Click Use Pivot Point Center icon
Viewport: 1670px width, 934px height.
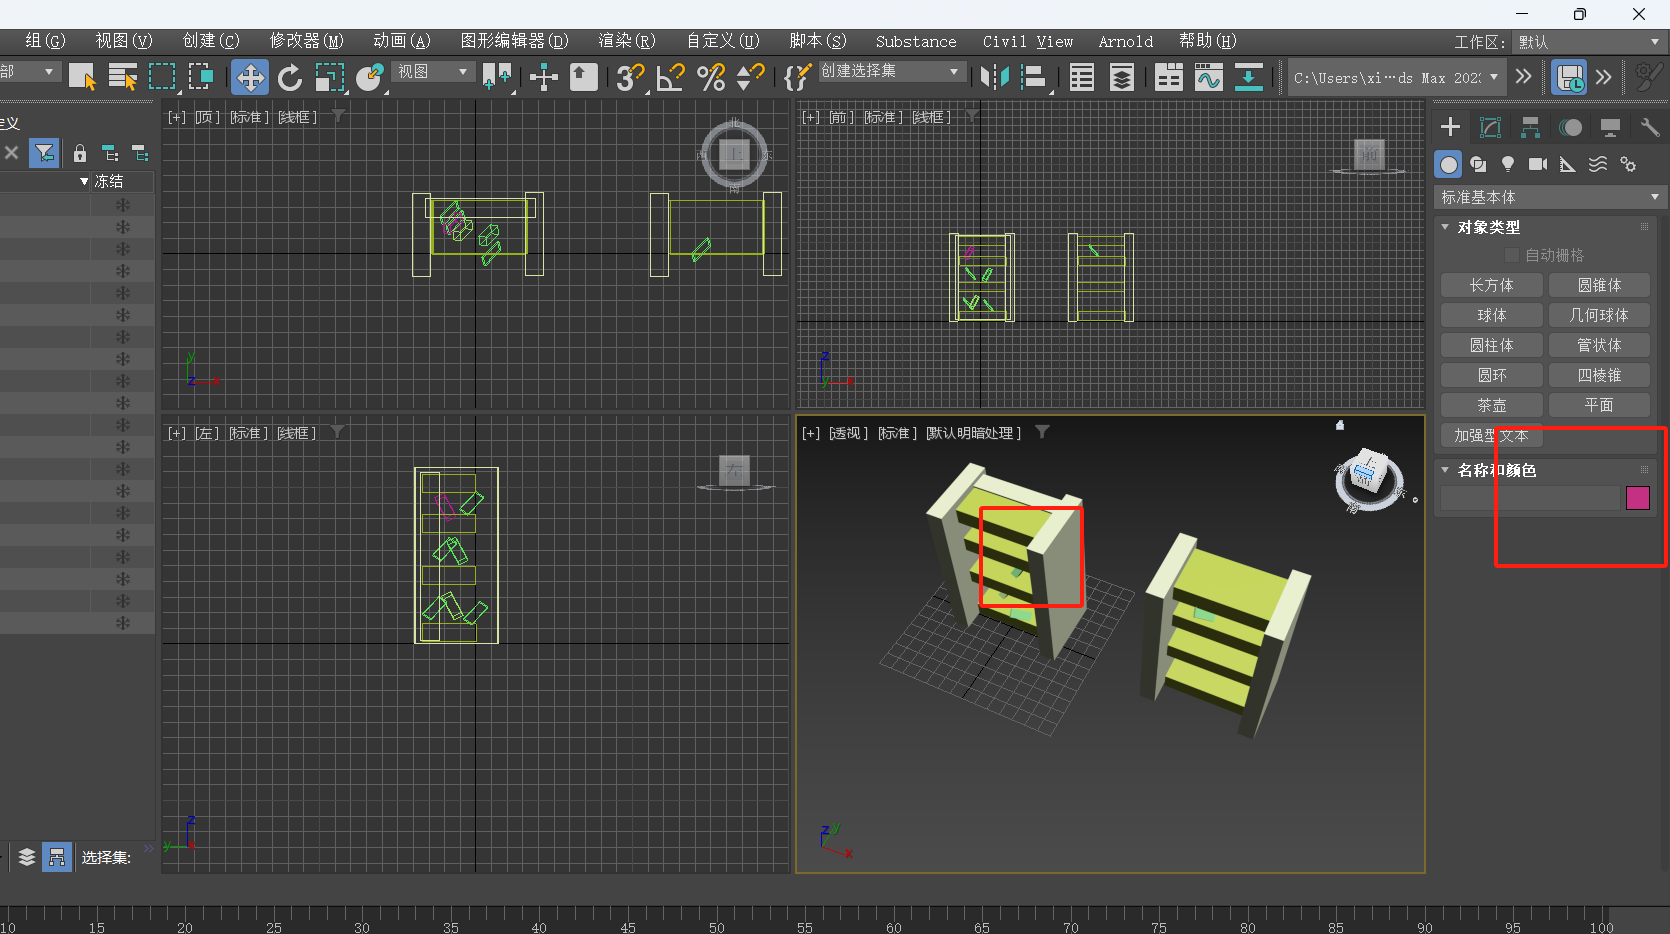click(x=497, y=77)
